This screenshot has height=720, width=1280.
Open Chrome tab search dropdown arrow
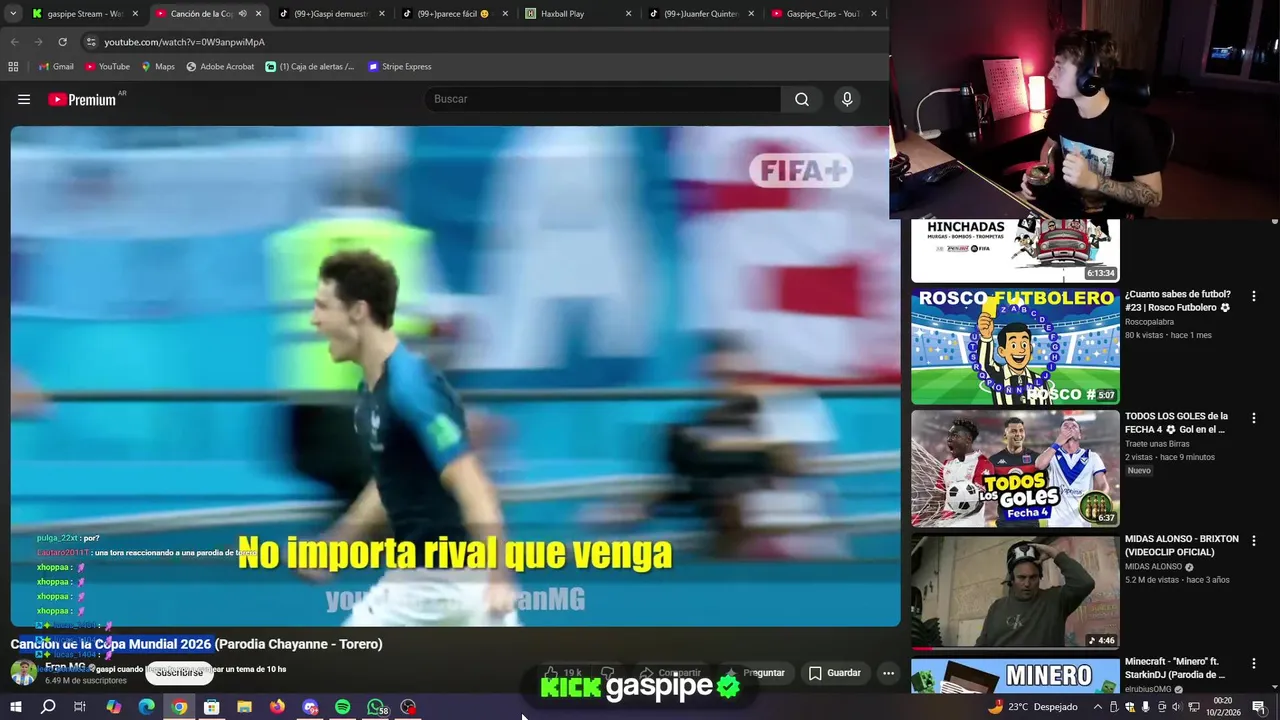pos(13,14)
